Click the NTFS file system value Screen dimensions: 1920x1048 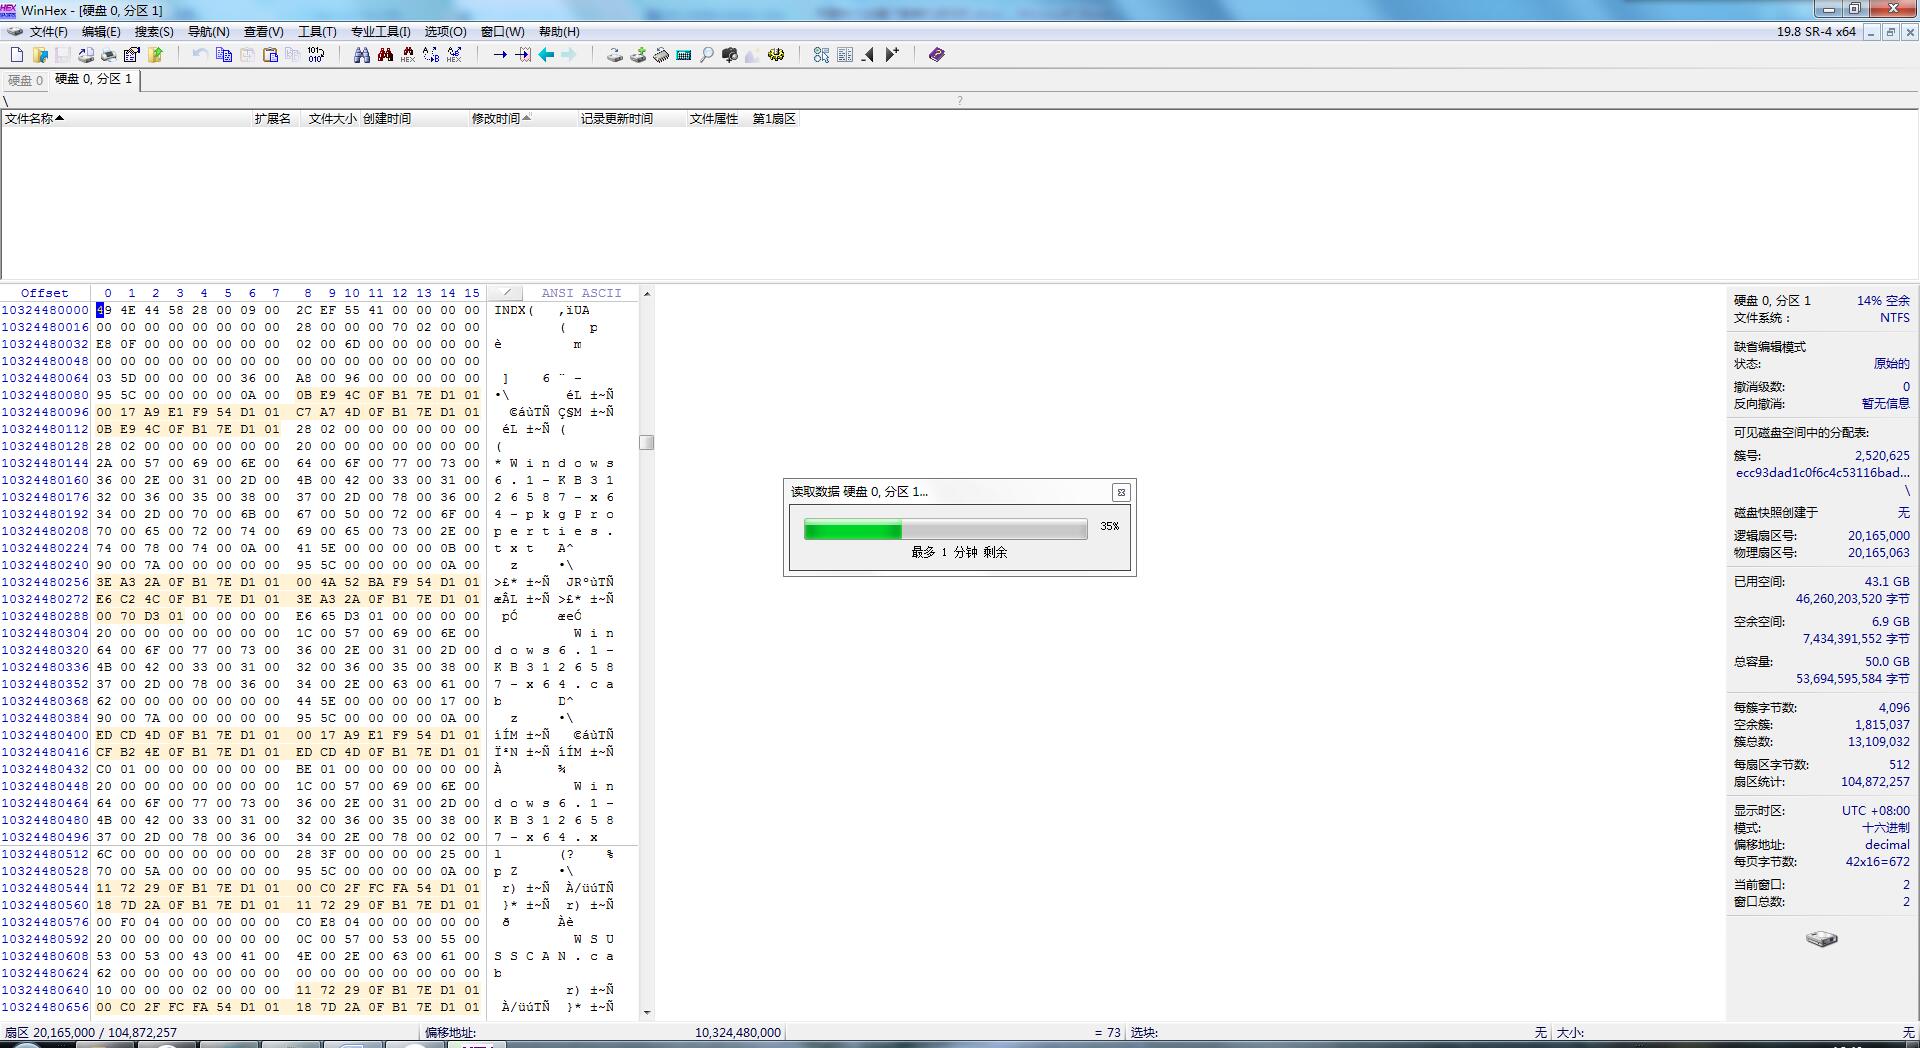(x=1894, y=318)
